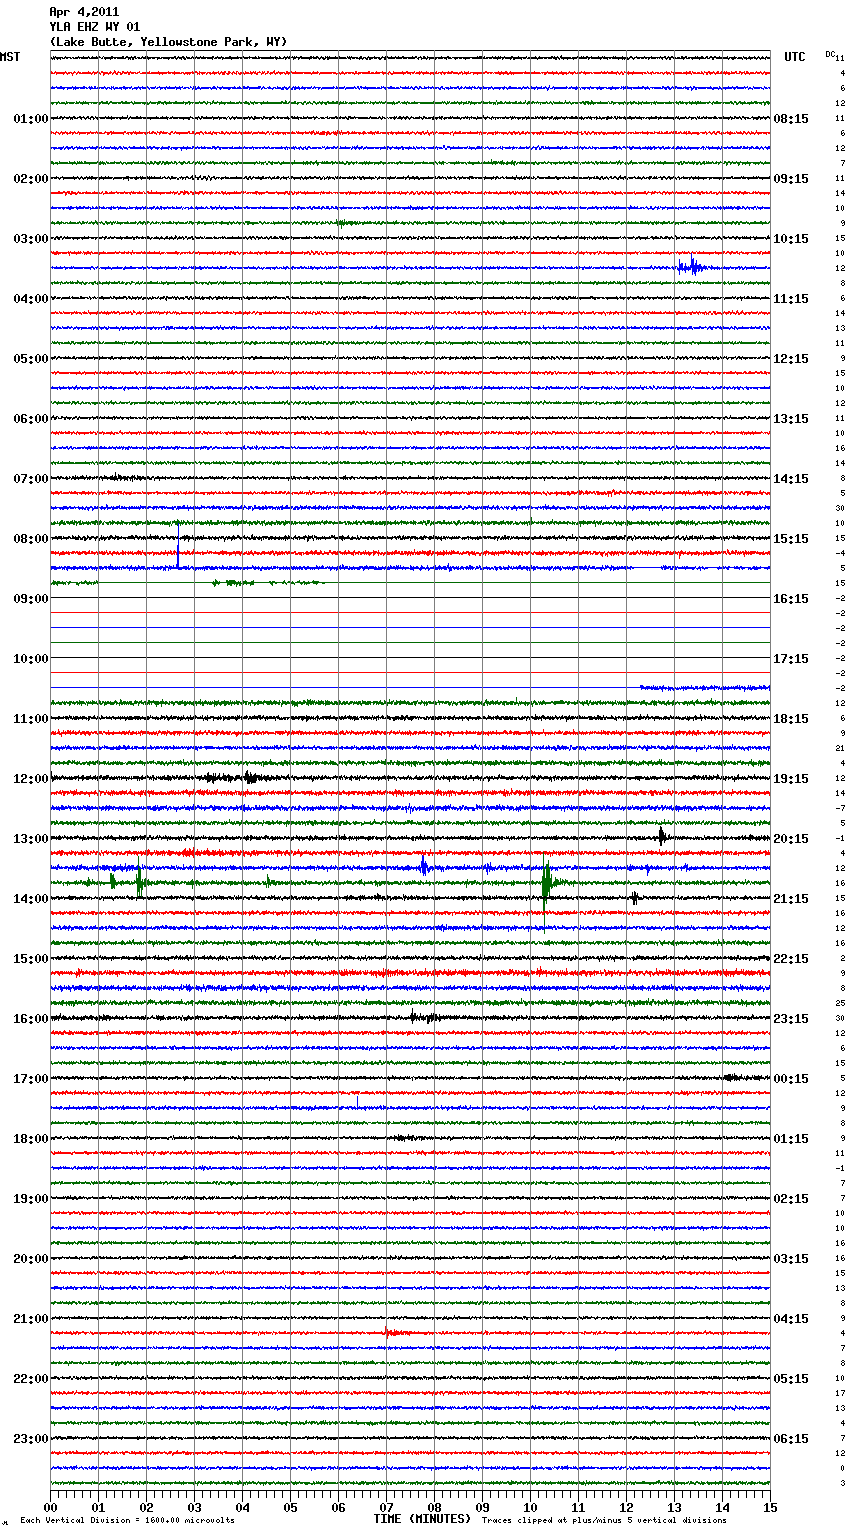
Task: Select the 14:00 MST hour label
Action: (30, 899)
